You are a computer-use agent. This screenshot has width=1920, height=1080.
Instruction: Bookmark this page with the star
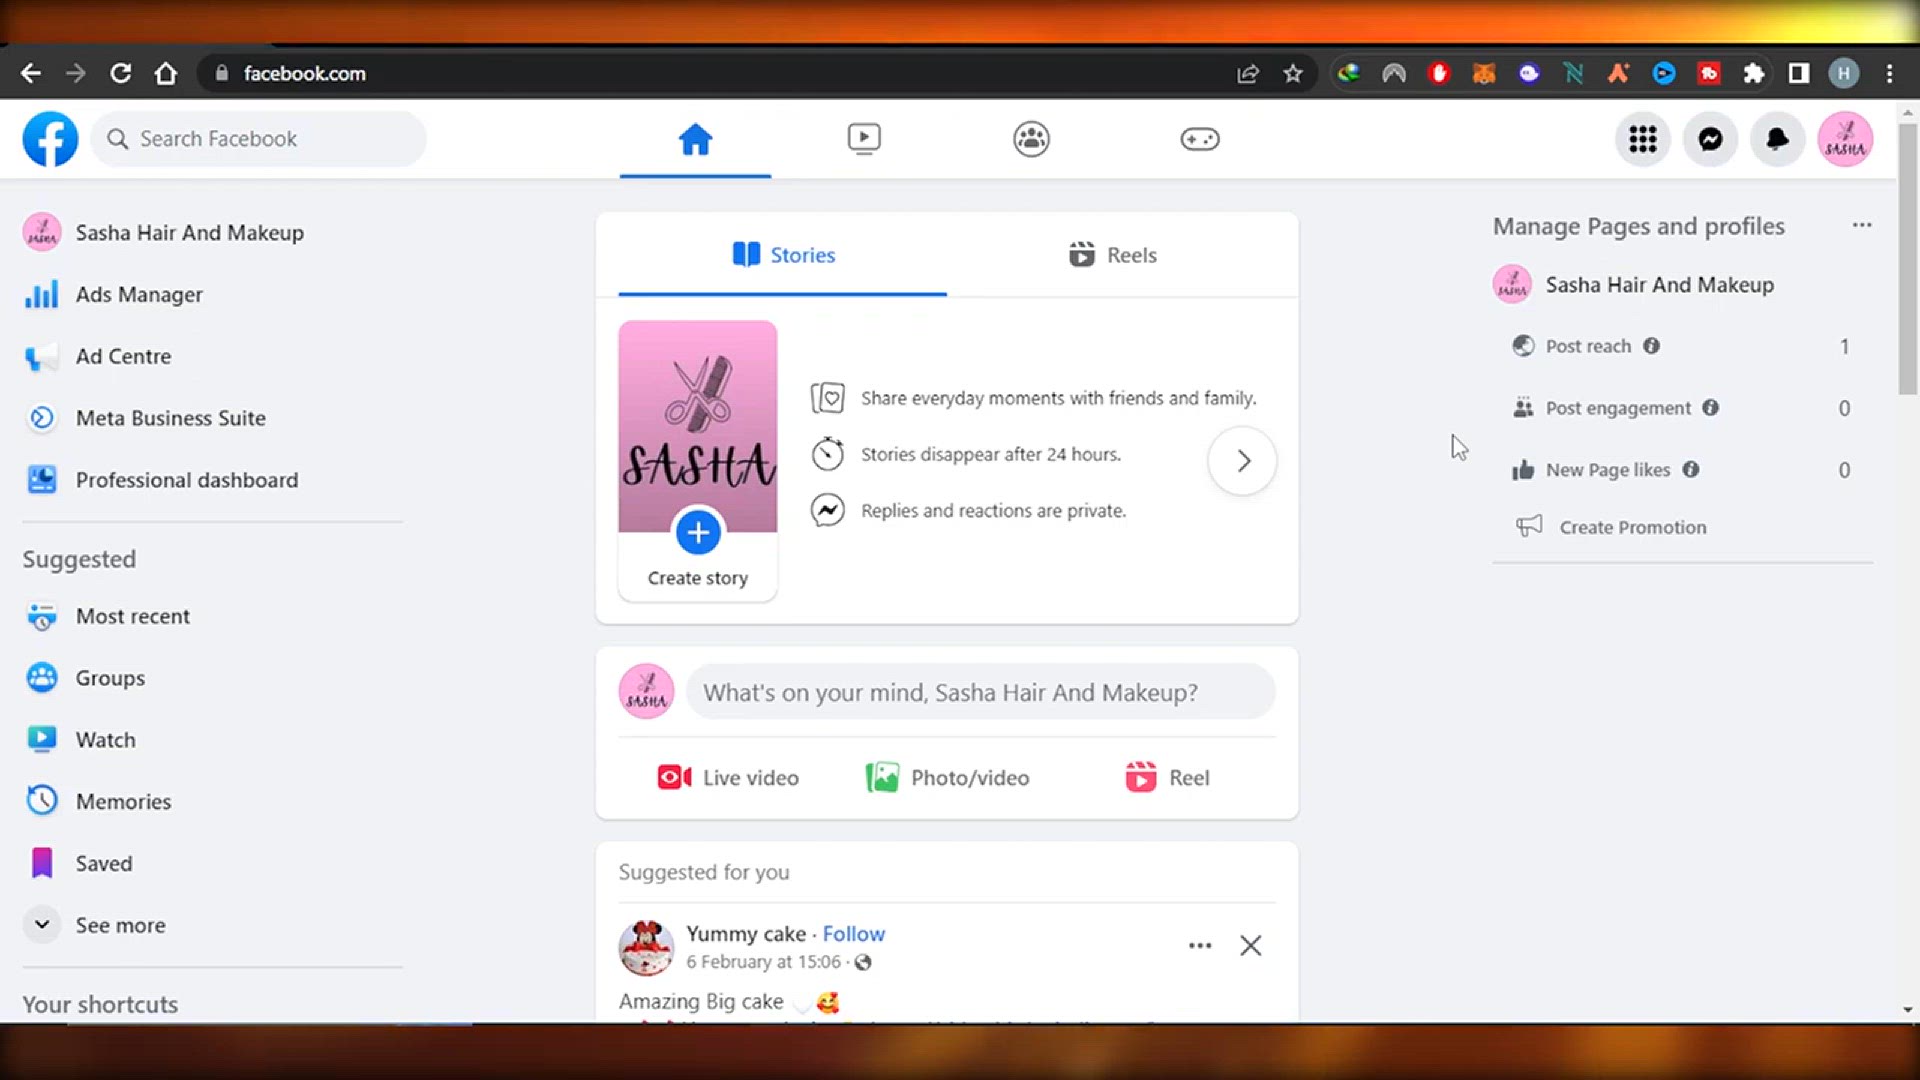1293,73
